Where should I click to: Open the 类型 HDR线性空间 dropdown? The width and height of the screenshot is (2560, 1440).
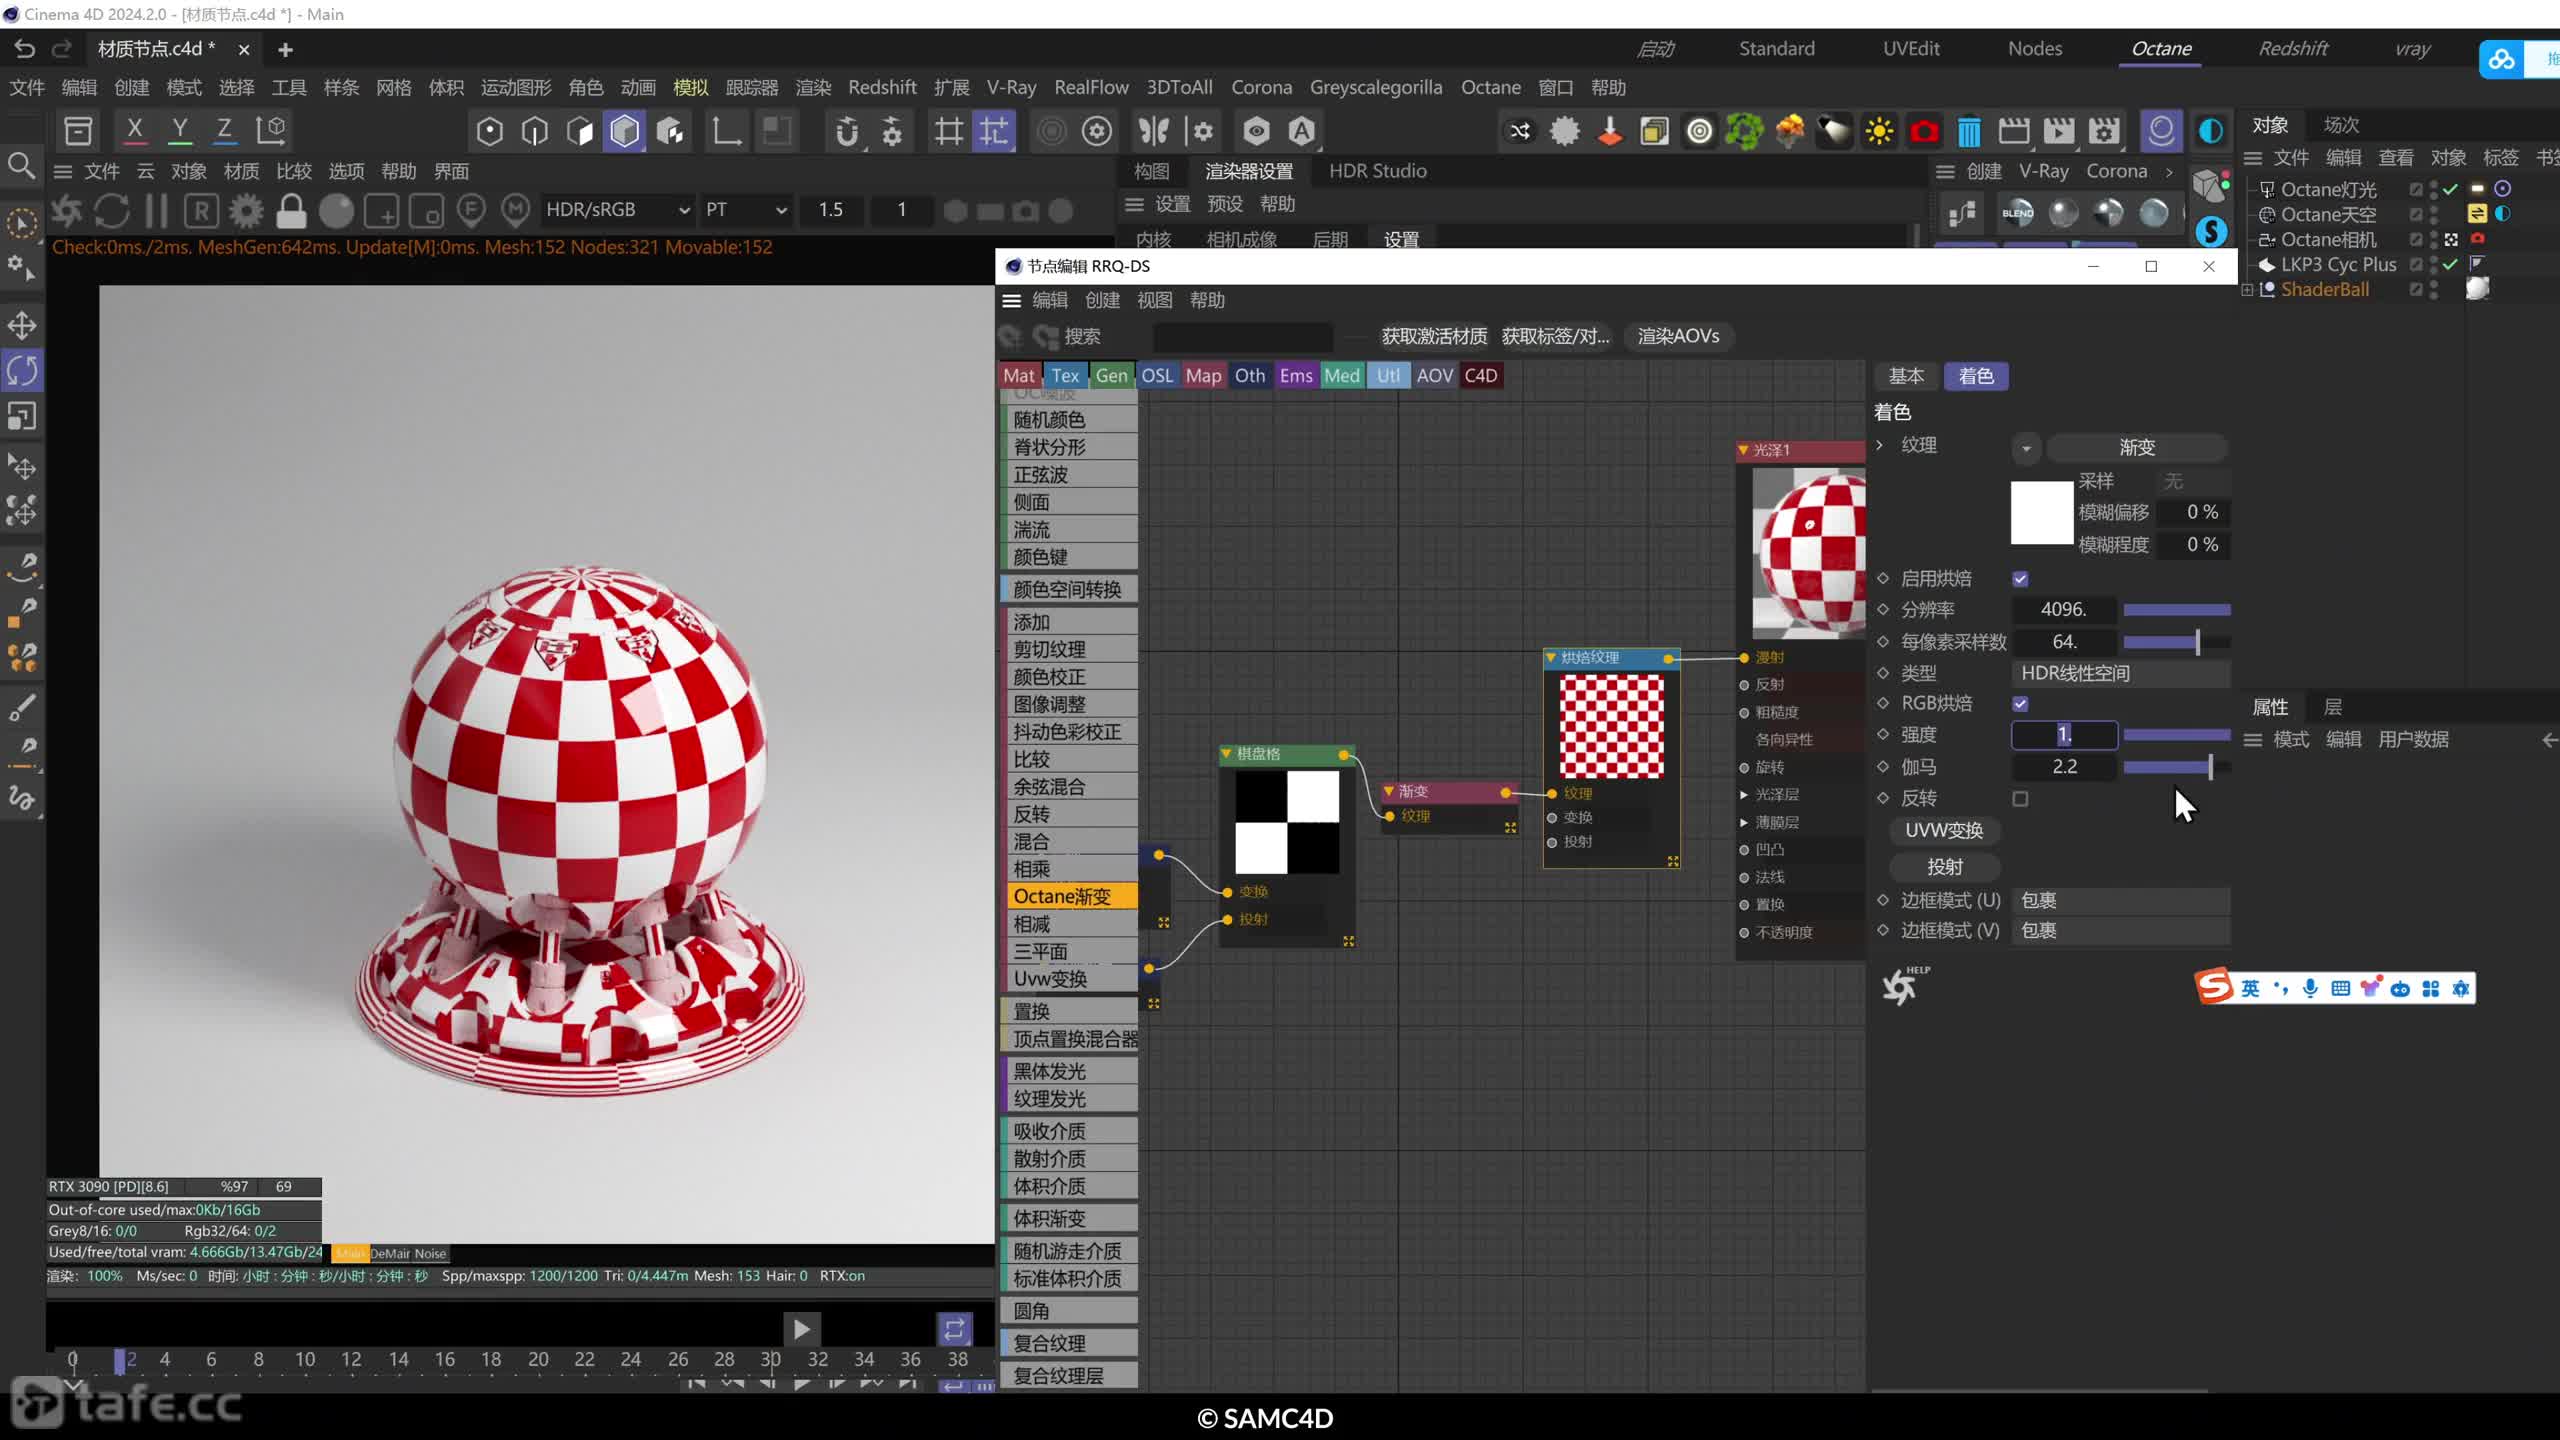coord(2120,674)
